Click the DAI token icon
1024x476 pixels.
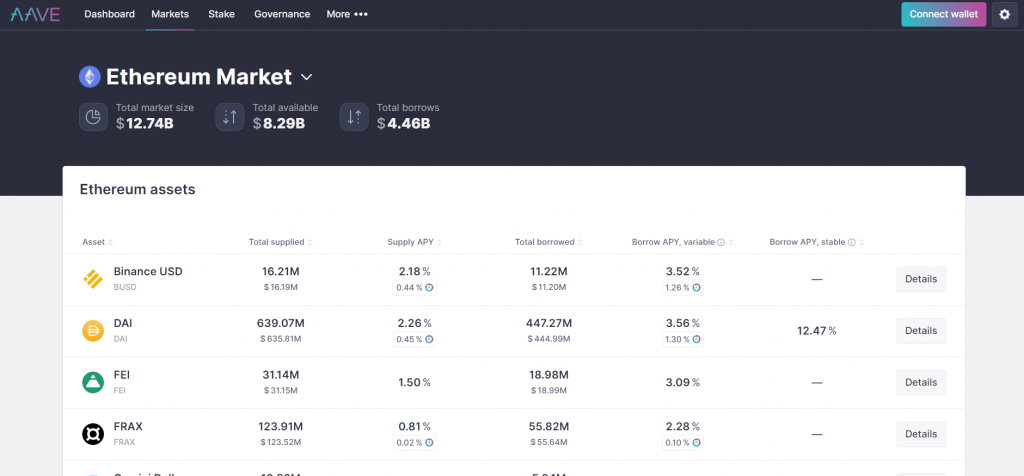point(93,330)
